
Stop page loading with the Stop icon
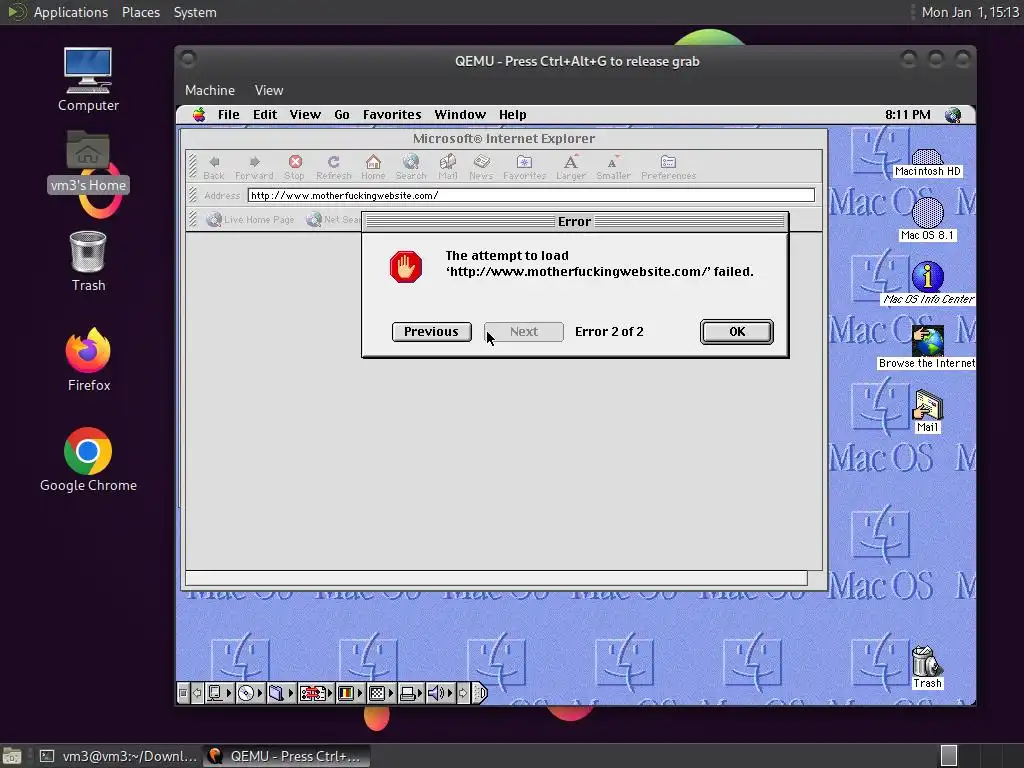(x=295, y=162)
